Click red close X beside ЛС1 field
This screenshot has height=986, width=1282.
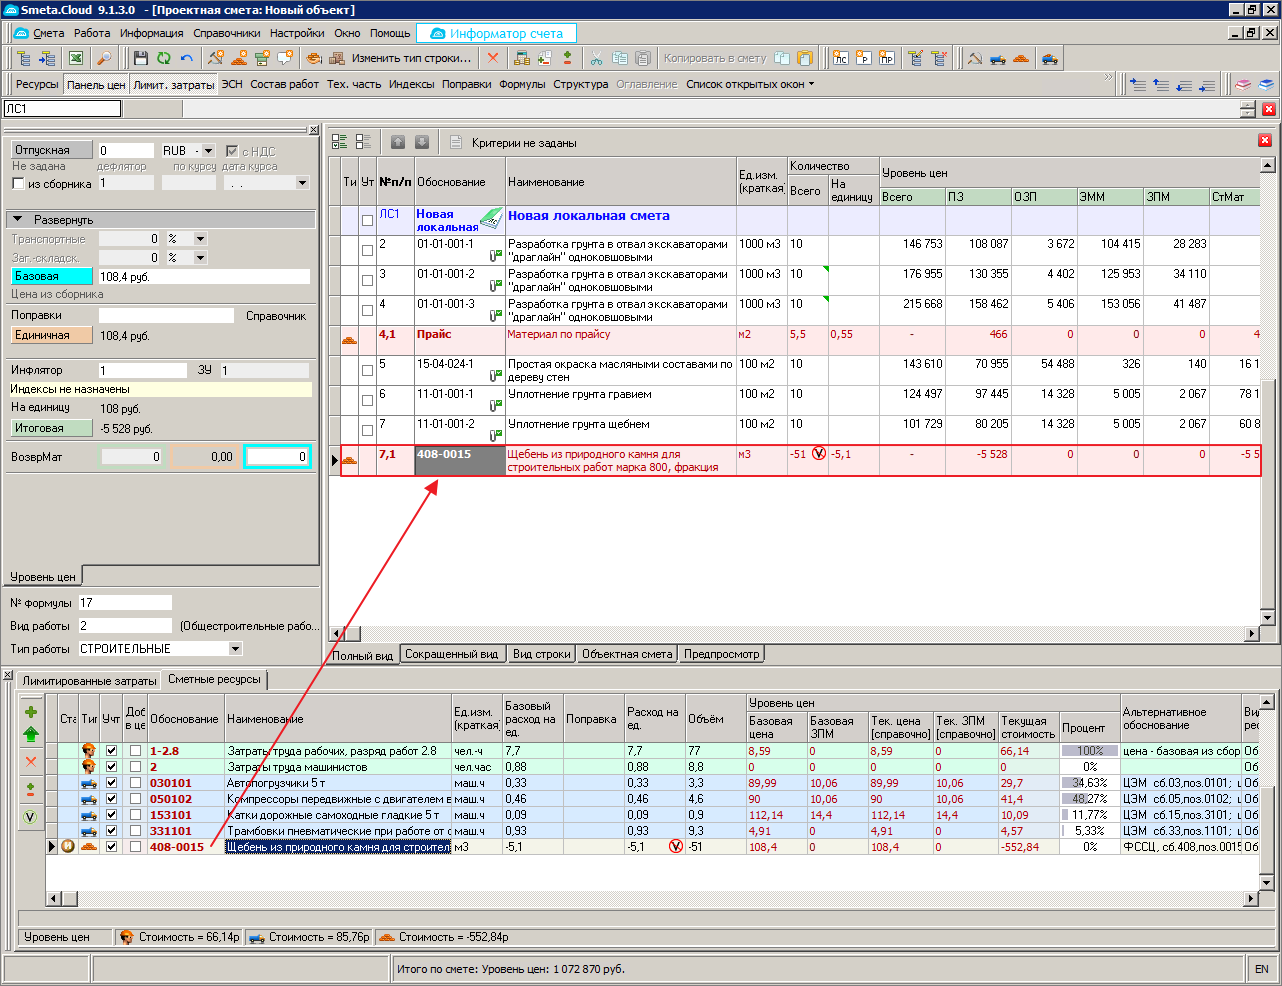click(1269, 109)
